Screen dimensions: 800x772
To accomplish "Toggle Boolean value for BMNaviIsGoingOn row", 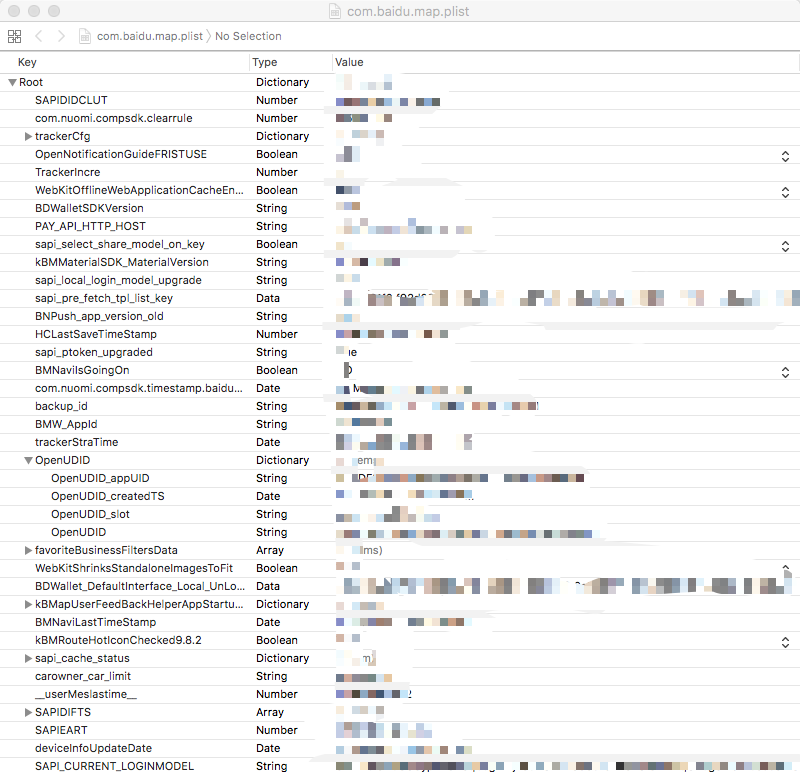I will pos(785,371).
